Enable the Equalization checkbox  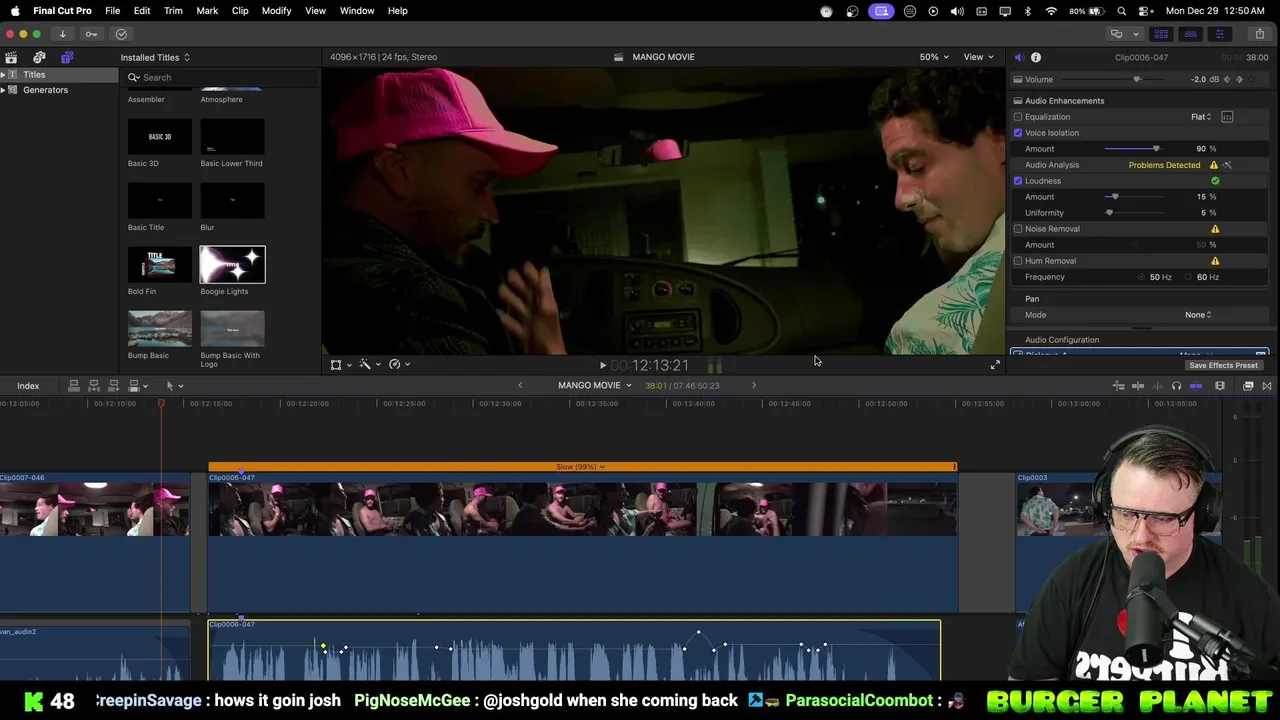(1018, 117)
